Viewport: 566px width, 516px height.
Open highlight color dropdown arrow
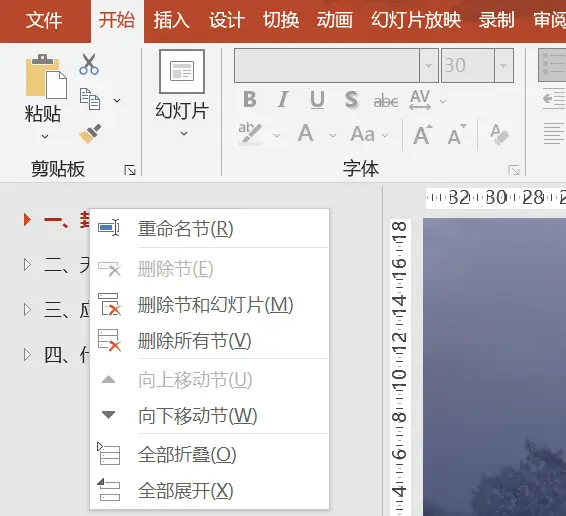277,135
